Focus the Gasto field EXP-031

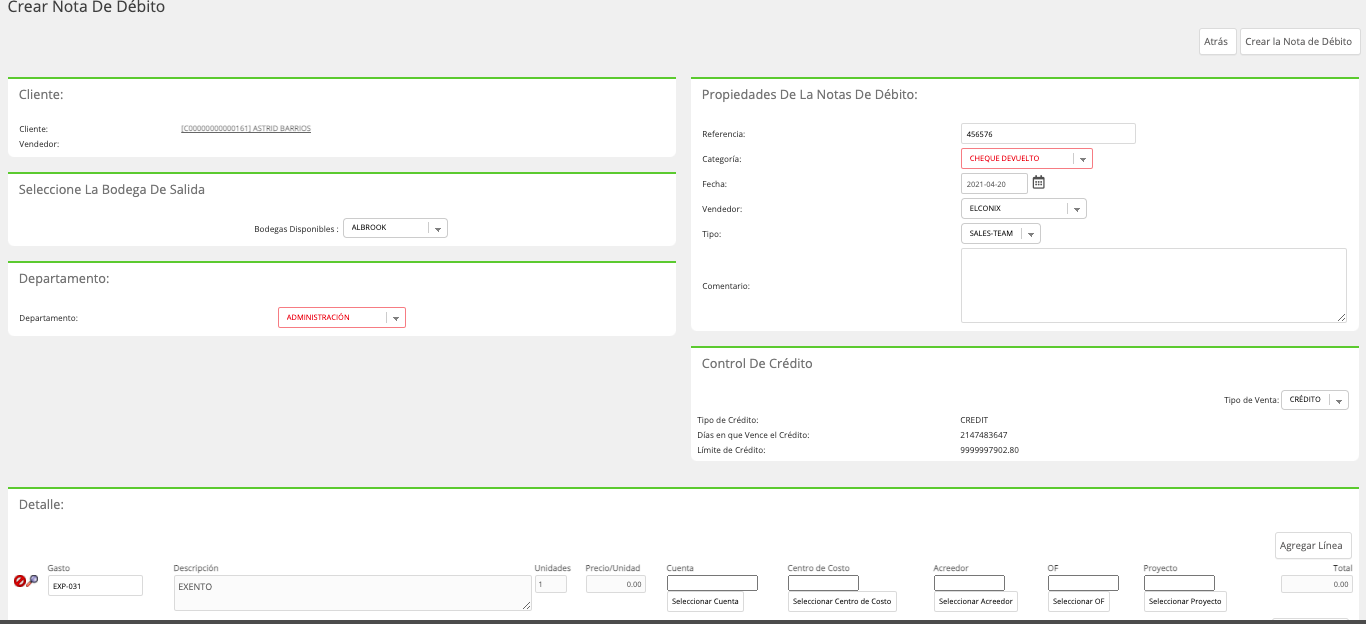coord(95,586)
